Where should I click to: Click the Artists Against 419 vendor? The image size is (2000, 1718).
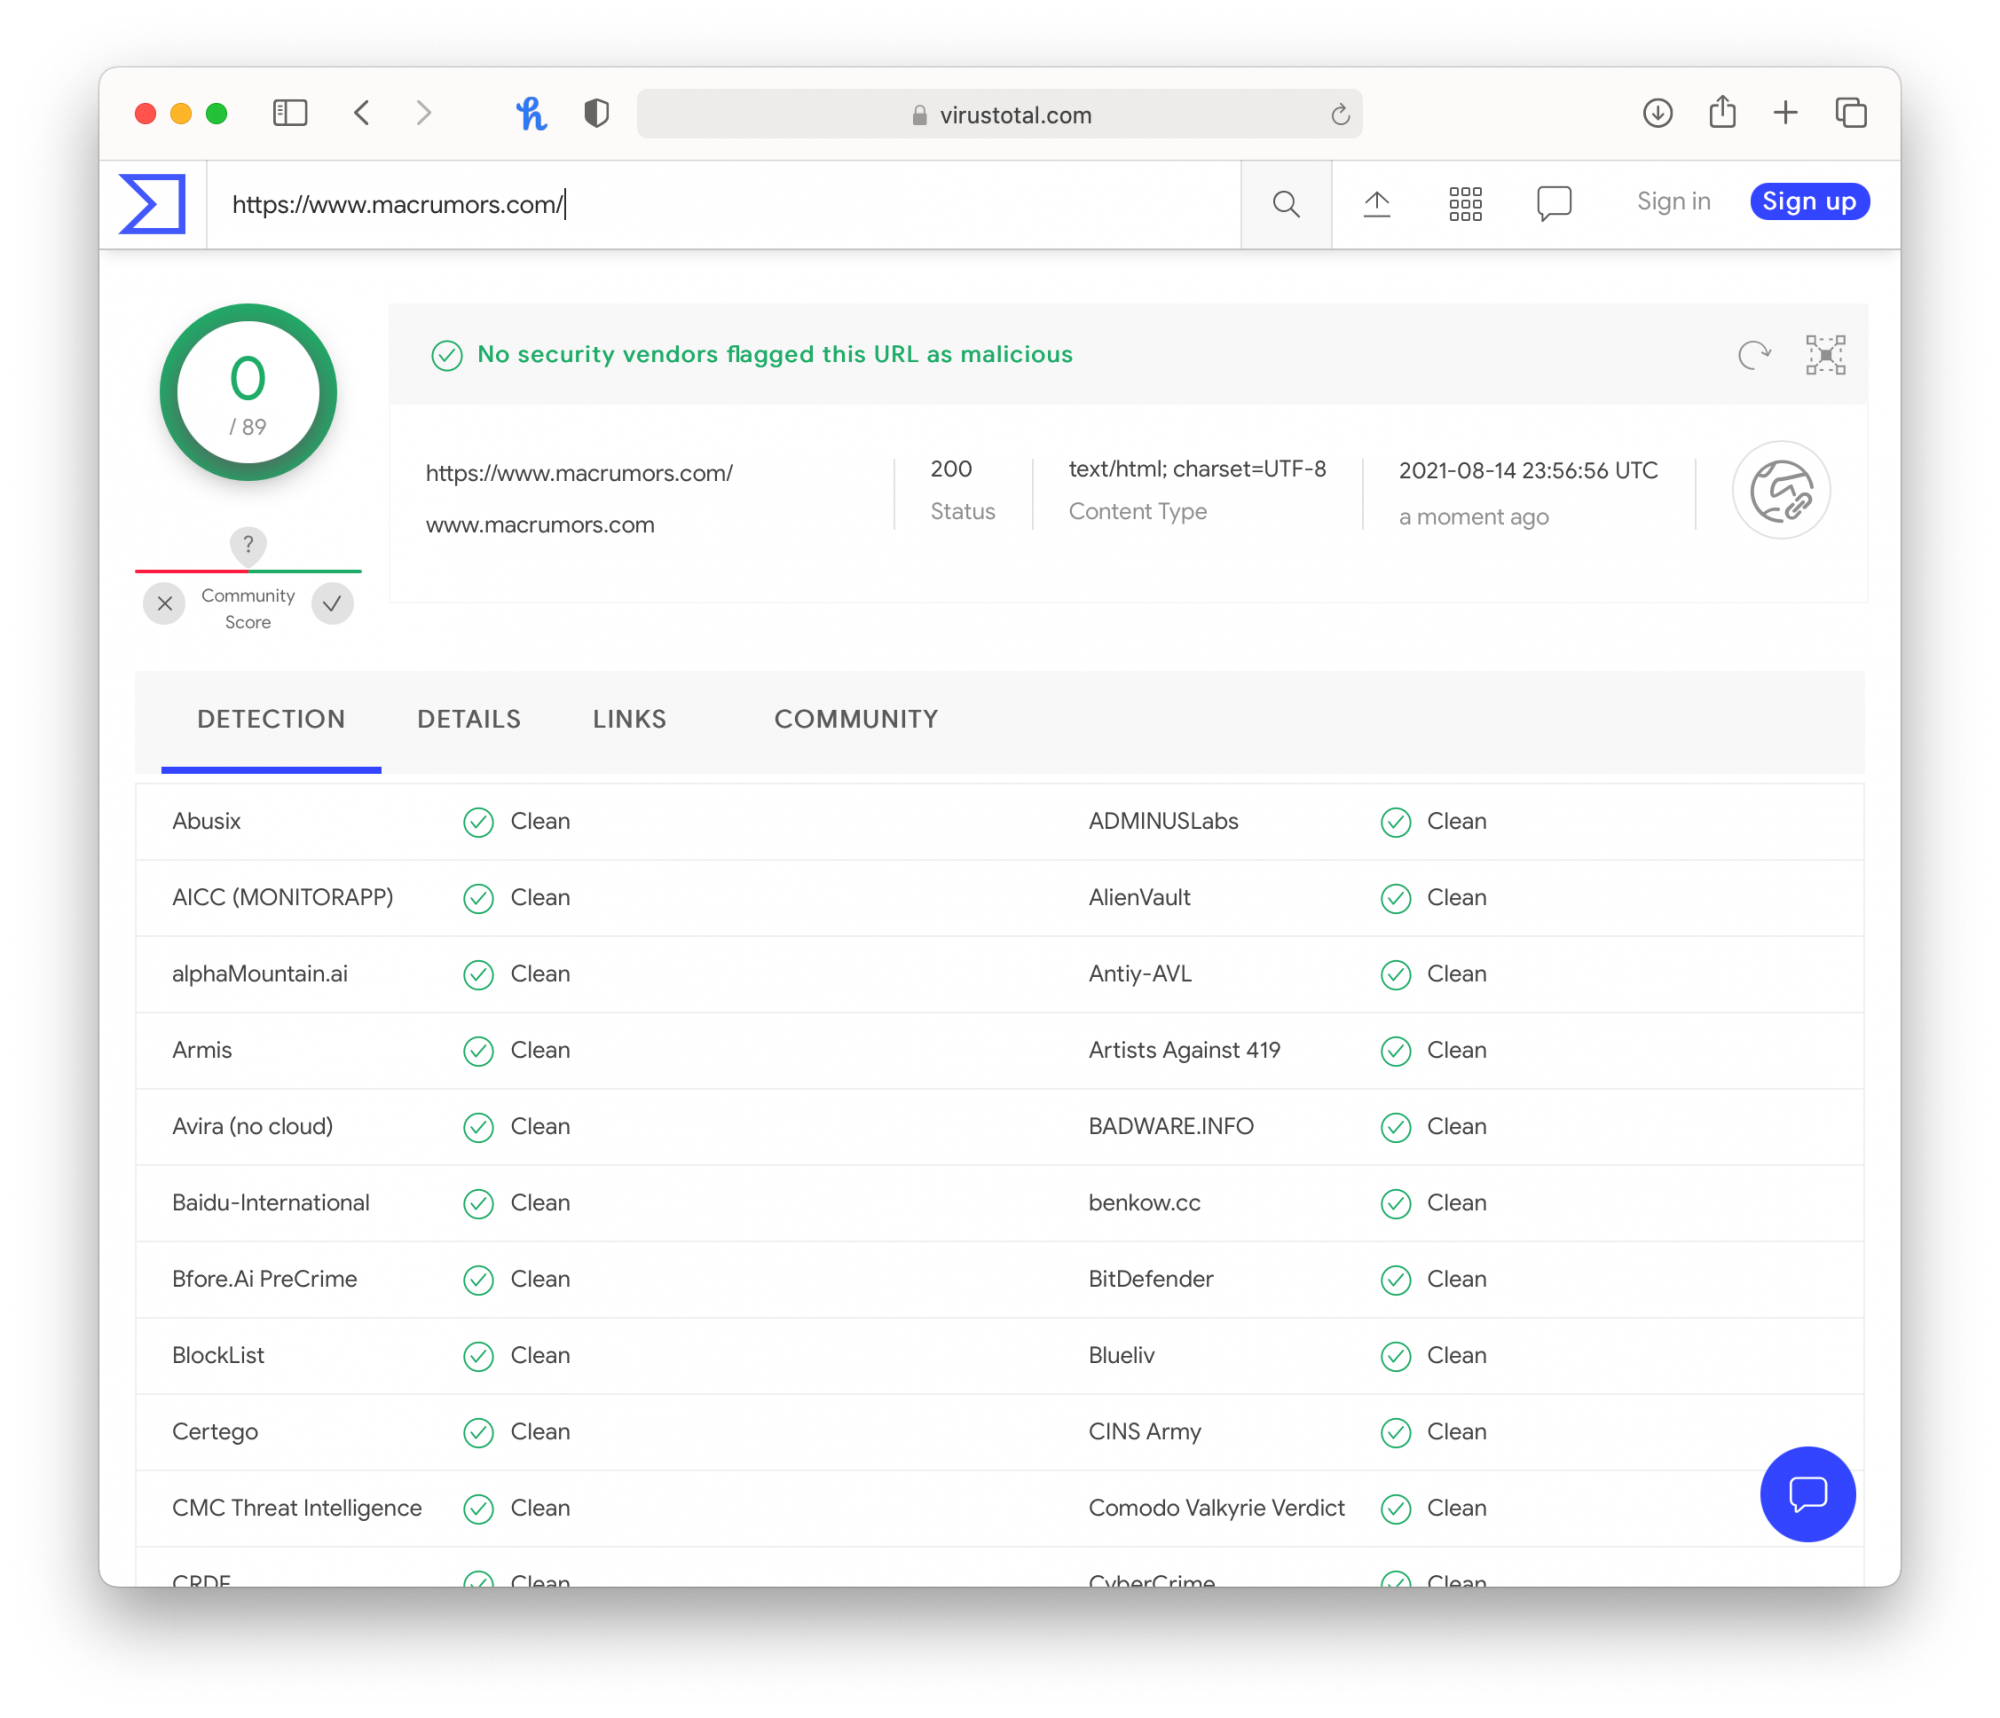[1184, 1050]
